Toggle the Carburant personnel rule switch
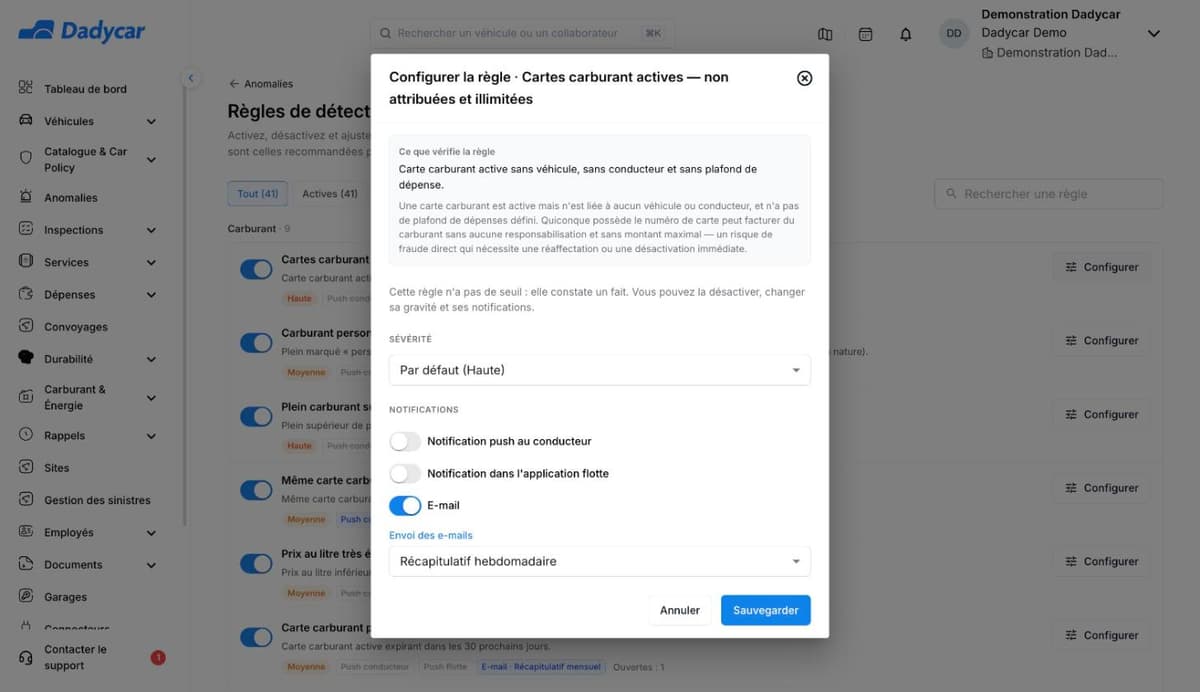This screenshot has width=1200, height=692. (257, 343)
